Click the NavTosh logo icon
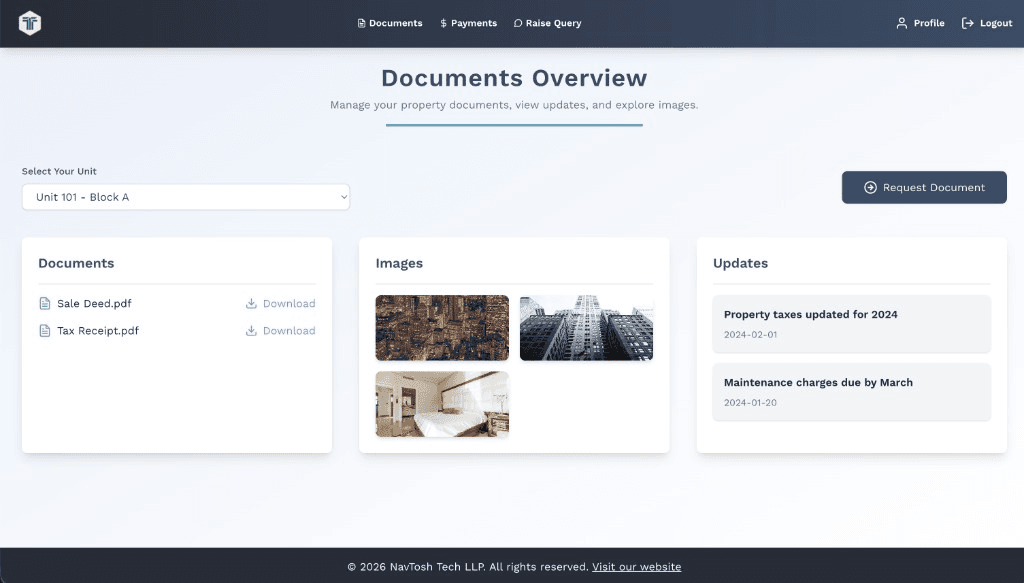1024x583 pixels. [29, 22]
